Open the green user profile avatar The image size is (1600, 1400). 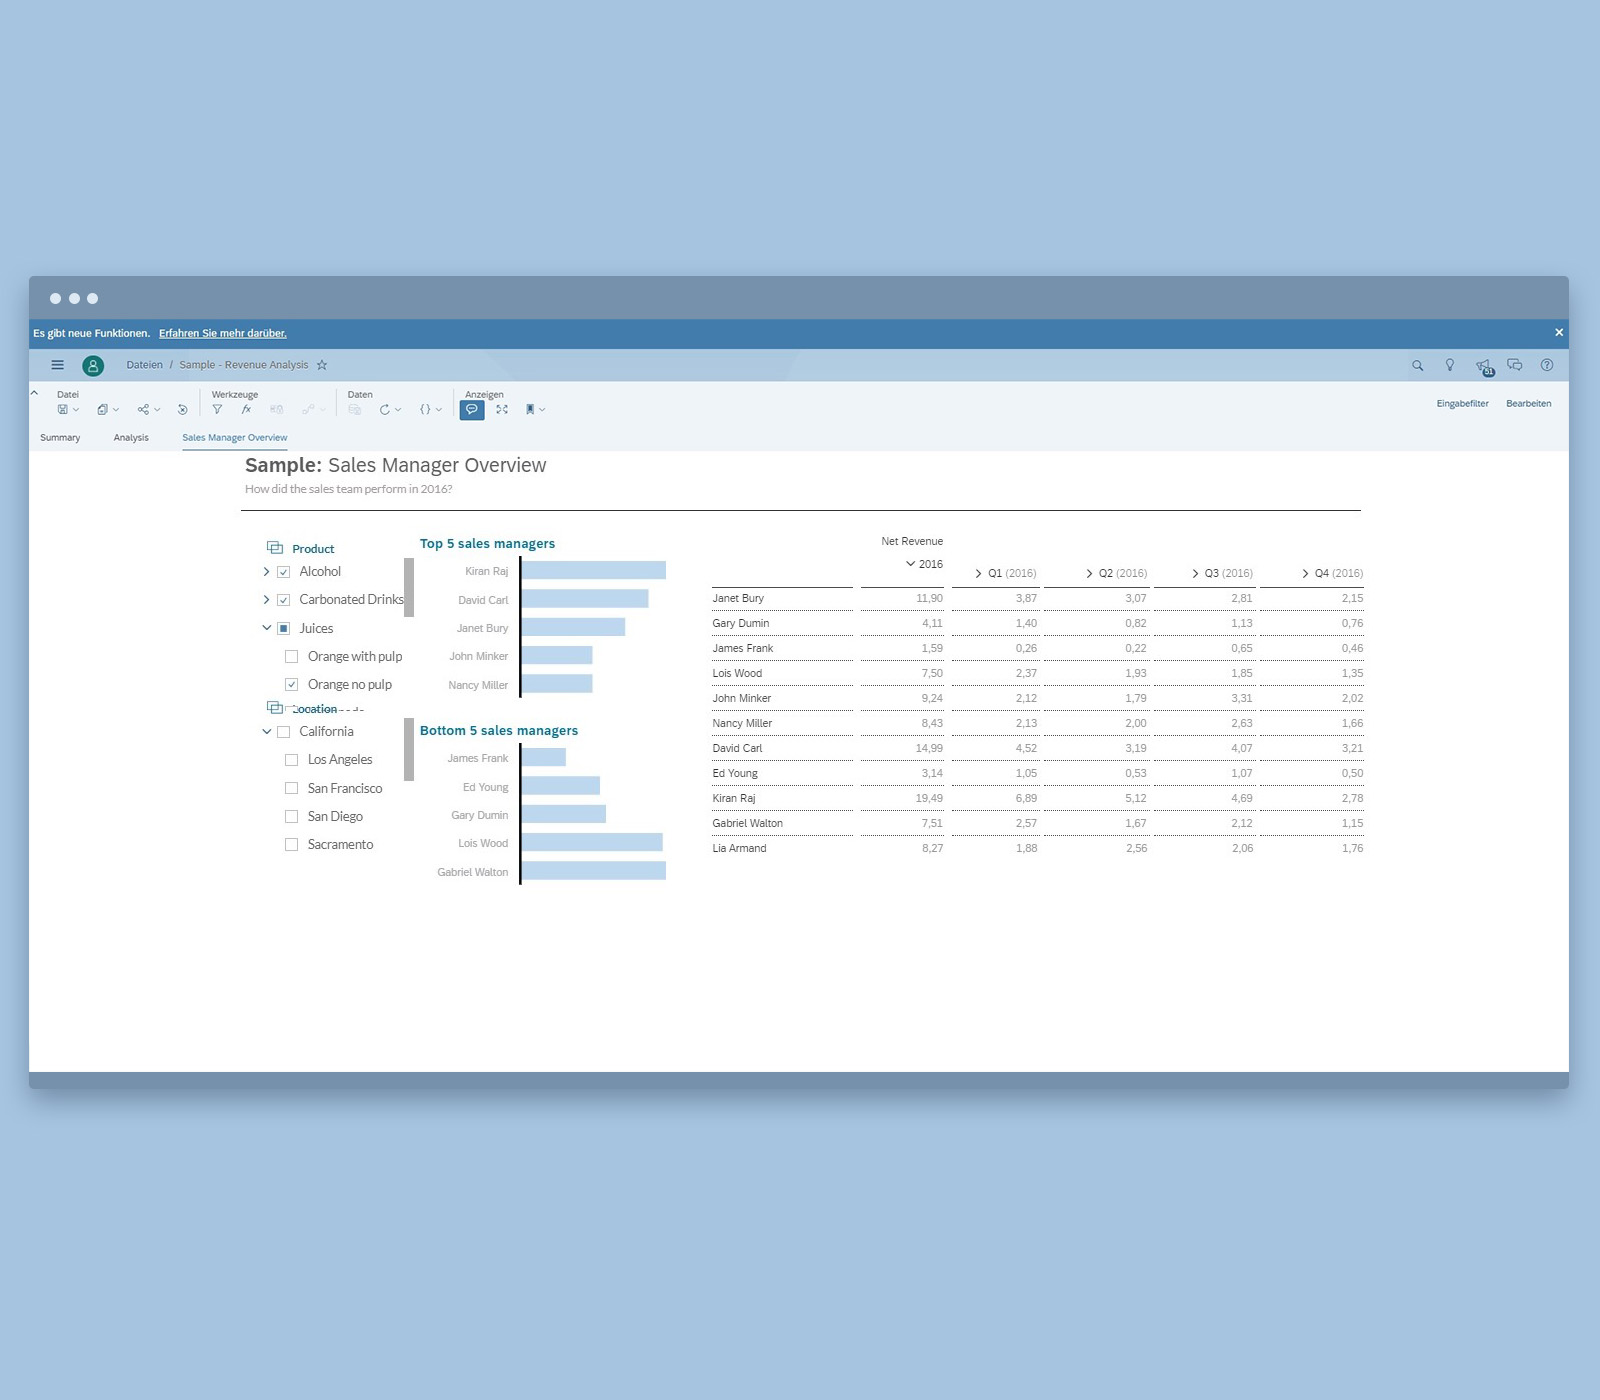[93, 366]
